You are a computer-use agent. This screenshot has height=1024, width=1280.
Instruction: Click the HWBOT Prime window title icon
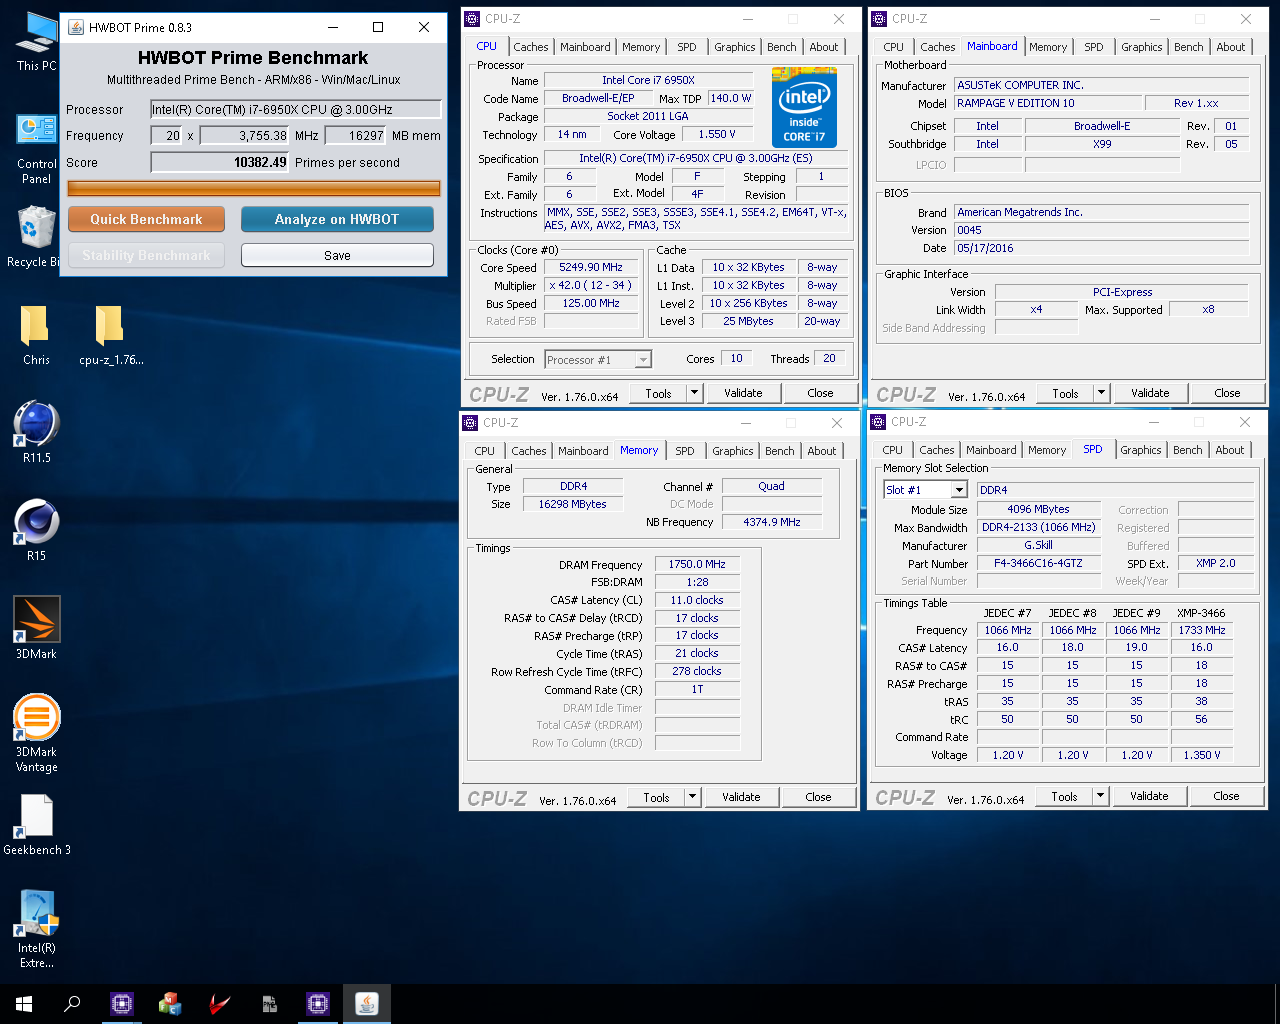coord(76,27)
